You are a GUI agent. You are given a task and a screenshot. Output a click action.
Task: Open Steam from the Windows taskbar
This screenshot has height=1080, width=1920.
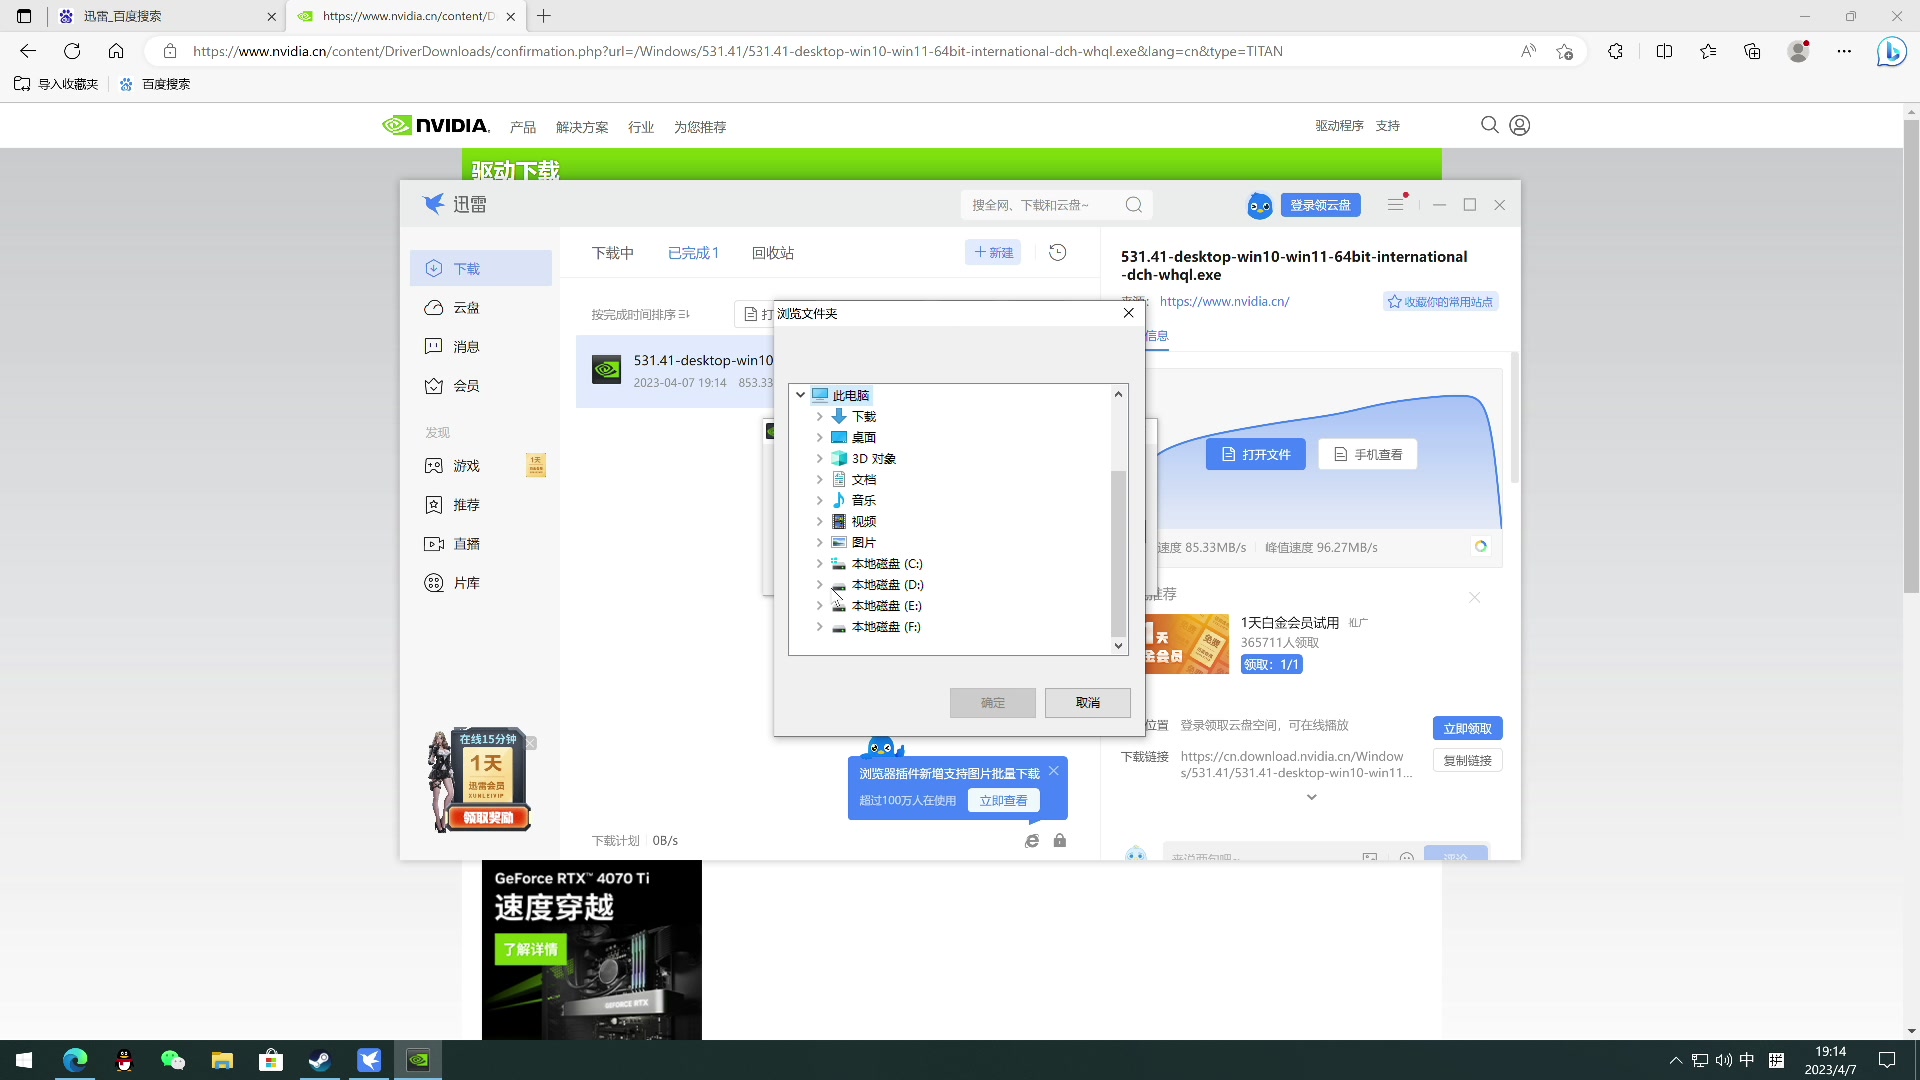pyautogui.click(x=320, y=1060)
